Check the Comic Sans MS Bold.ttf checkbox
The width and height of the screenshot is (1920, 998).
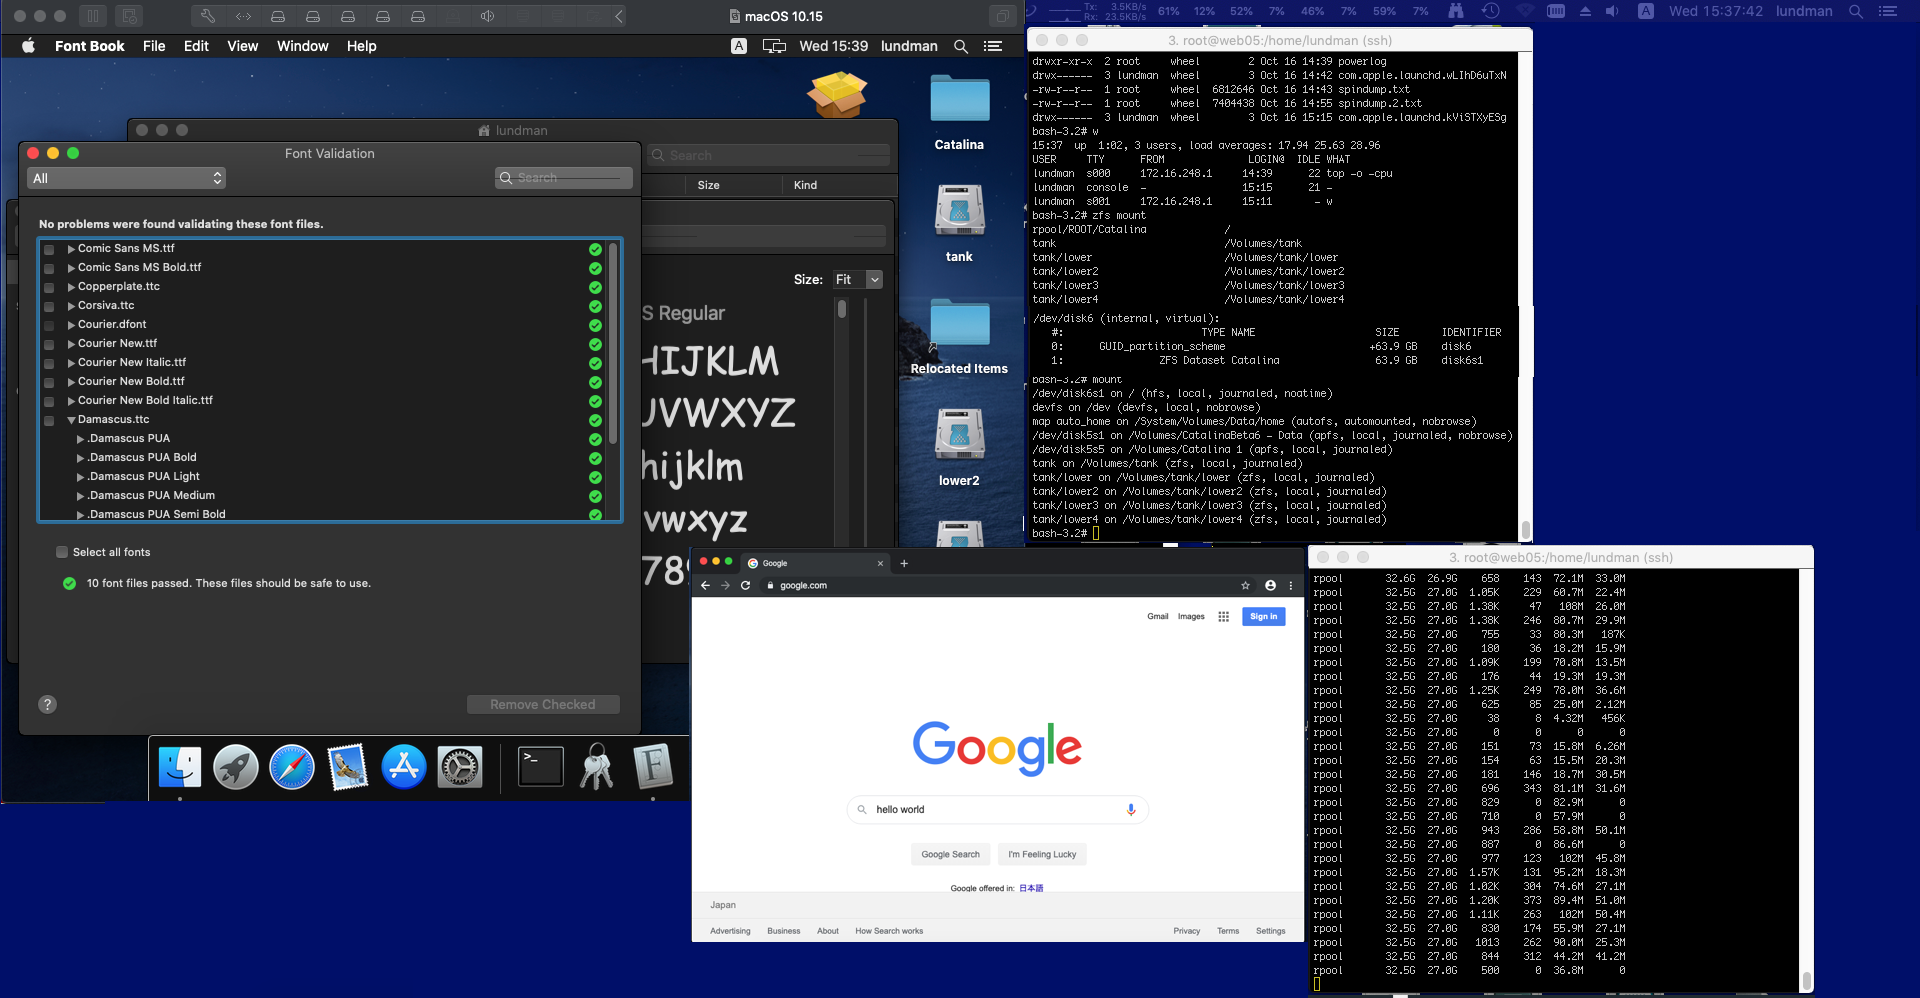point(49,268)
